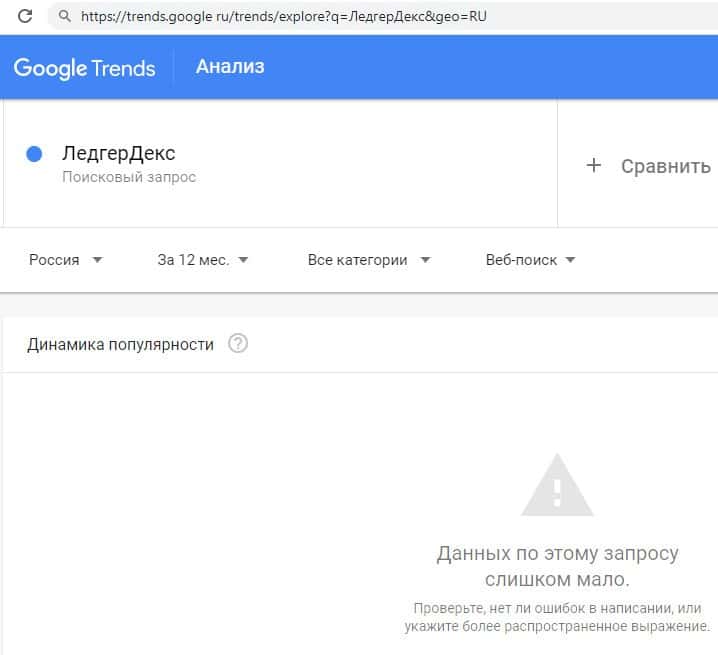Expand the Веб-поиск search type dropdown
This screenshot has height=655, width=718.
(530, 260)
